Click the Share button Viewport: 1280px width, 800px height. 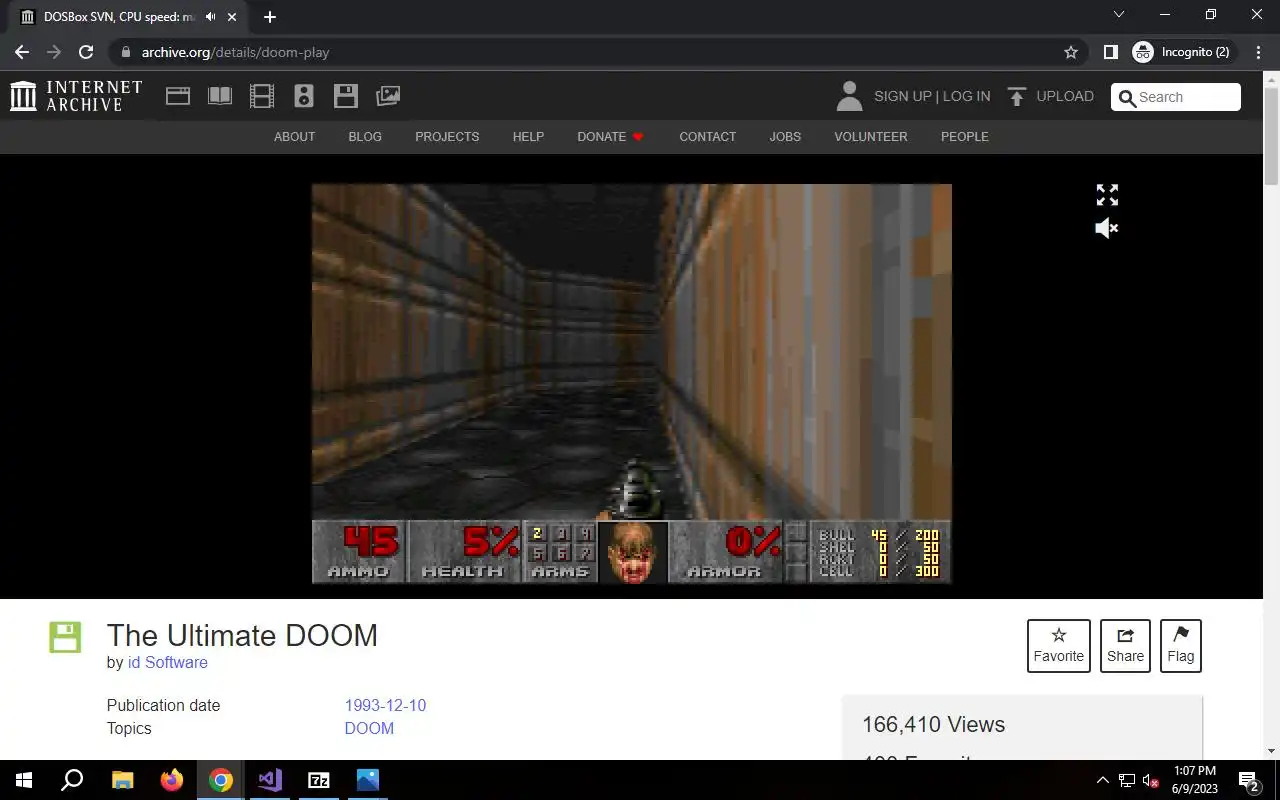[x=1125, y=646]
